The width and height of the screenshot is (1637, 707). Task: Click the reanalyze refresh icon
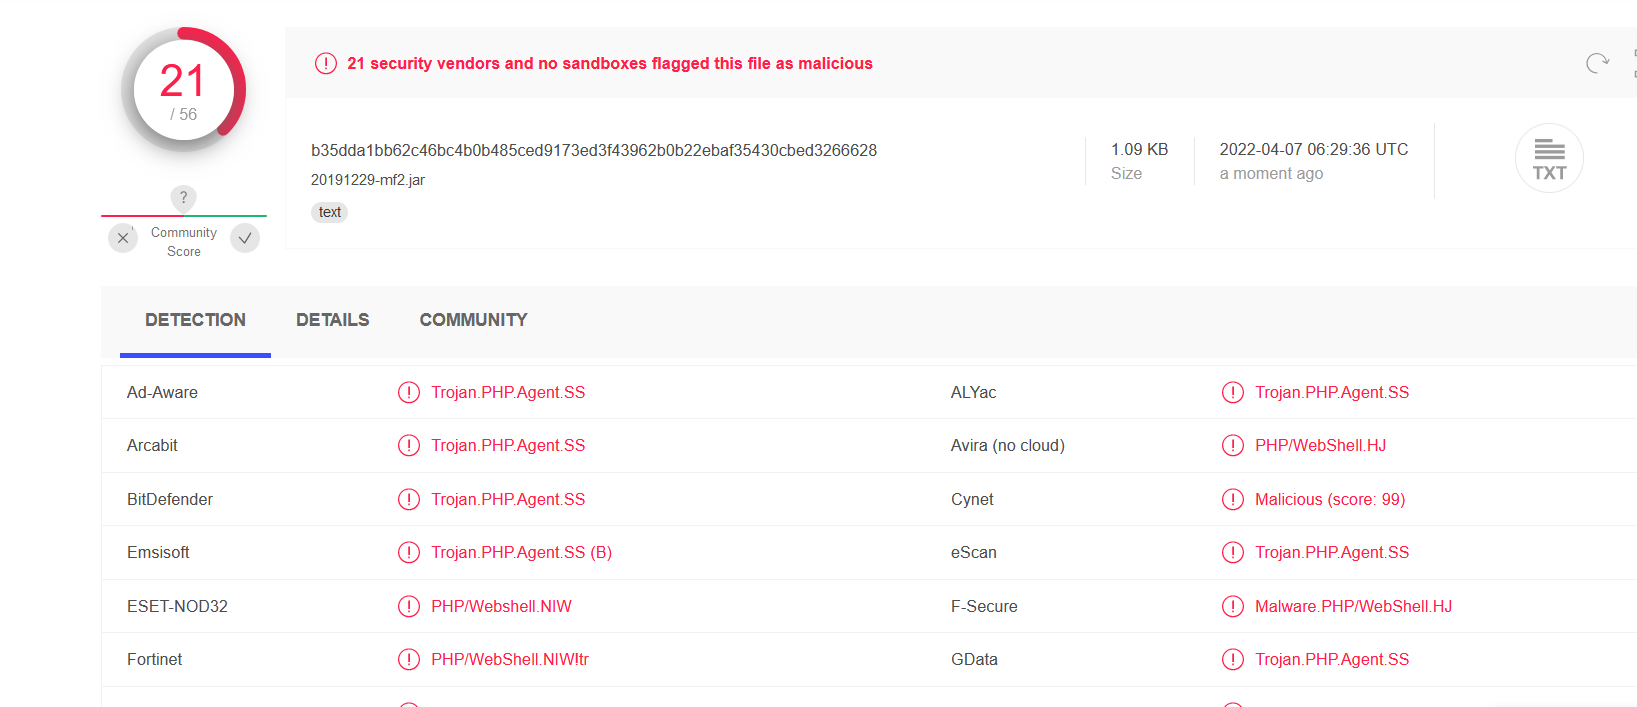1597,63
